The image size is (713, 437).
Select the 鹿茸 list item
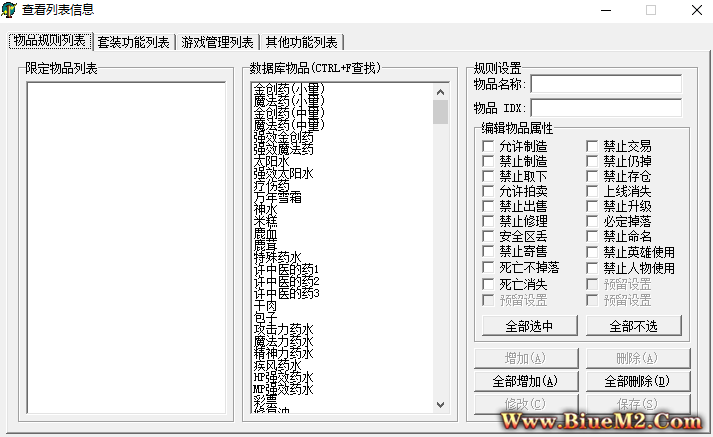click(266, 245)
